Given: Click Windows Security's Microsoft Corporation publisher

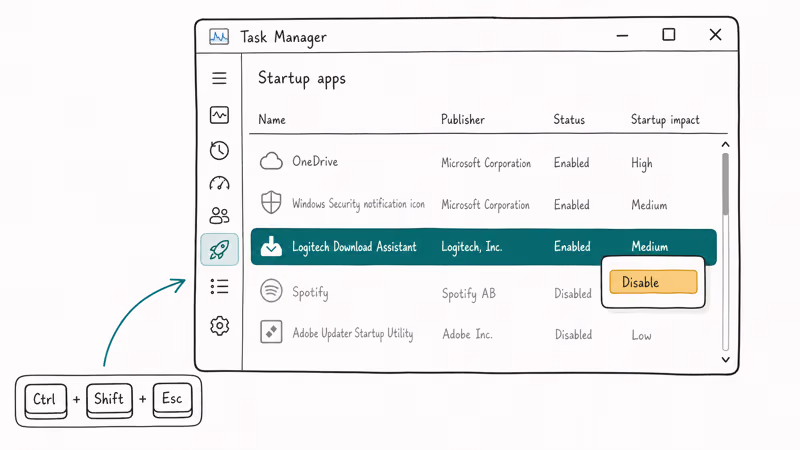Looking at the screenshot, I should [x=485, y=205].
